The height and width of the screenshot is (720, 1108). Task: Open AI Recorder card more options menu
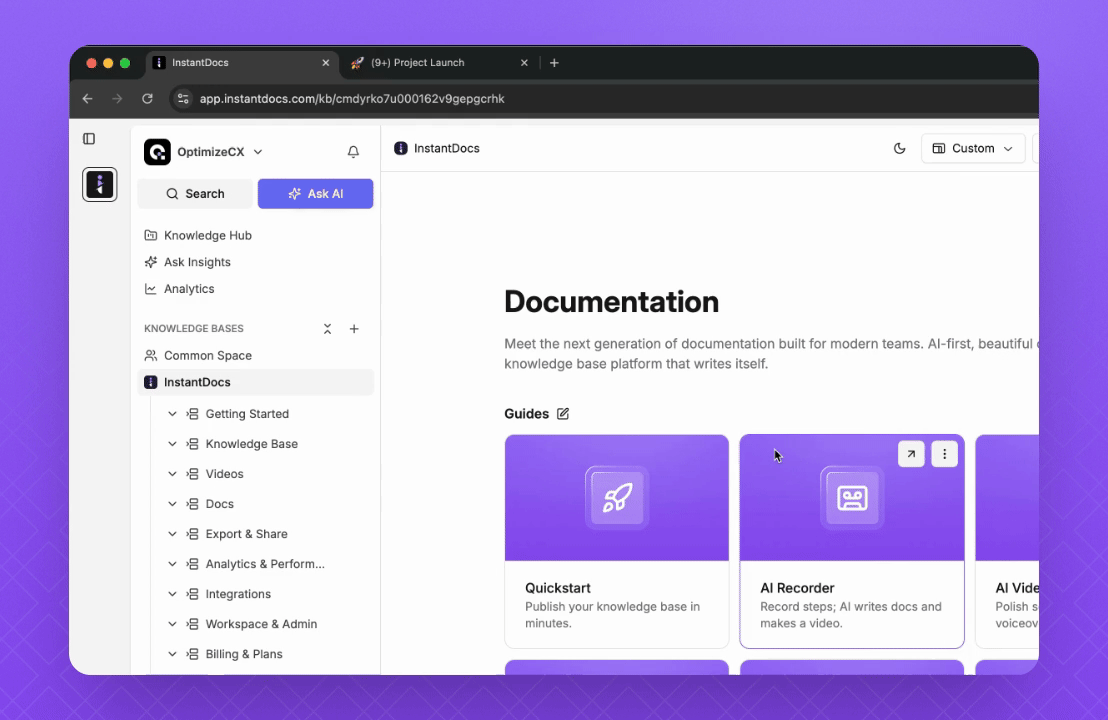click(x=945, y=454)
